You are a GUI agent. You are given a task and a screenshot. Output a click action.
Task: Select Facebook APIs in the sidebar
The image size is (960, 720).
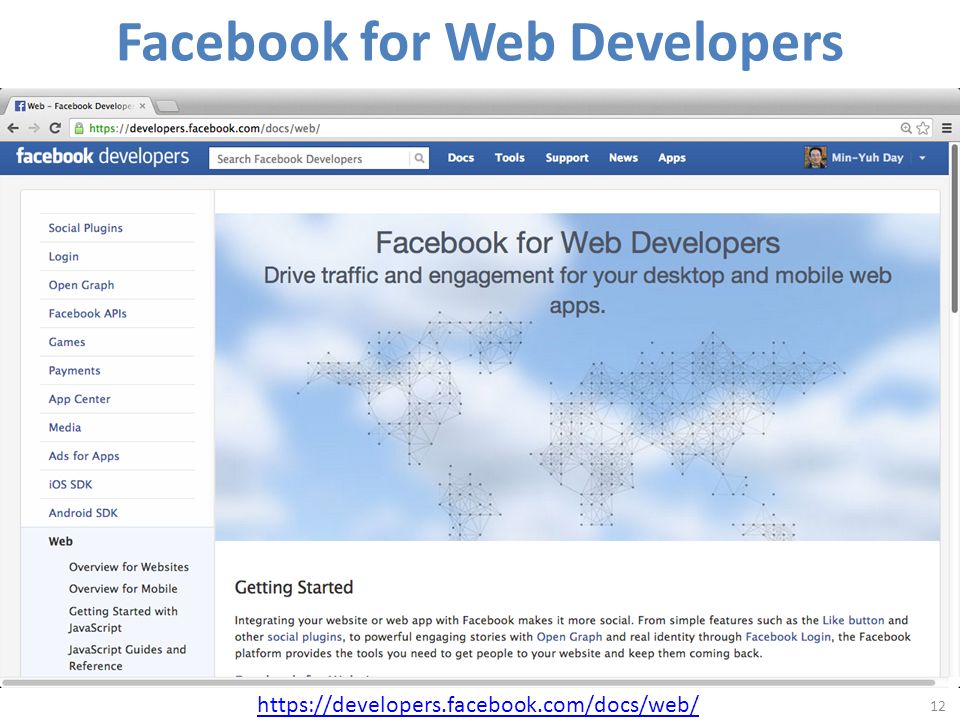tap(88, 313)
